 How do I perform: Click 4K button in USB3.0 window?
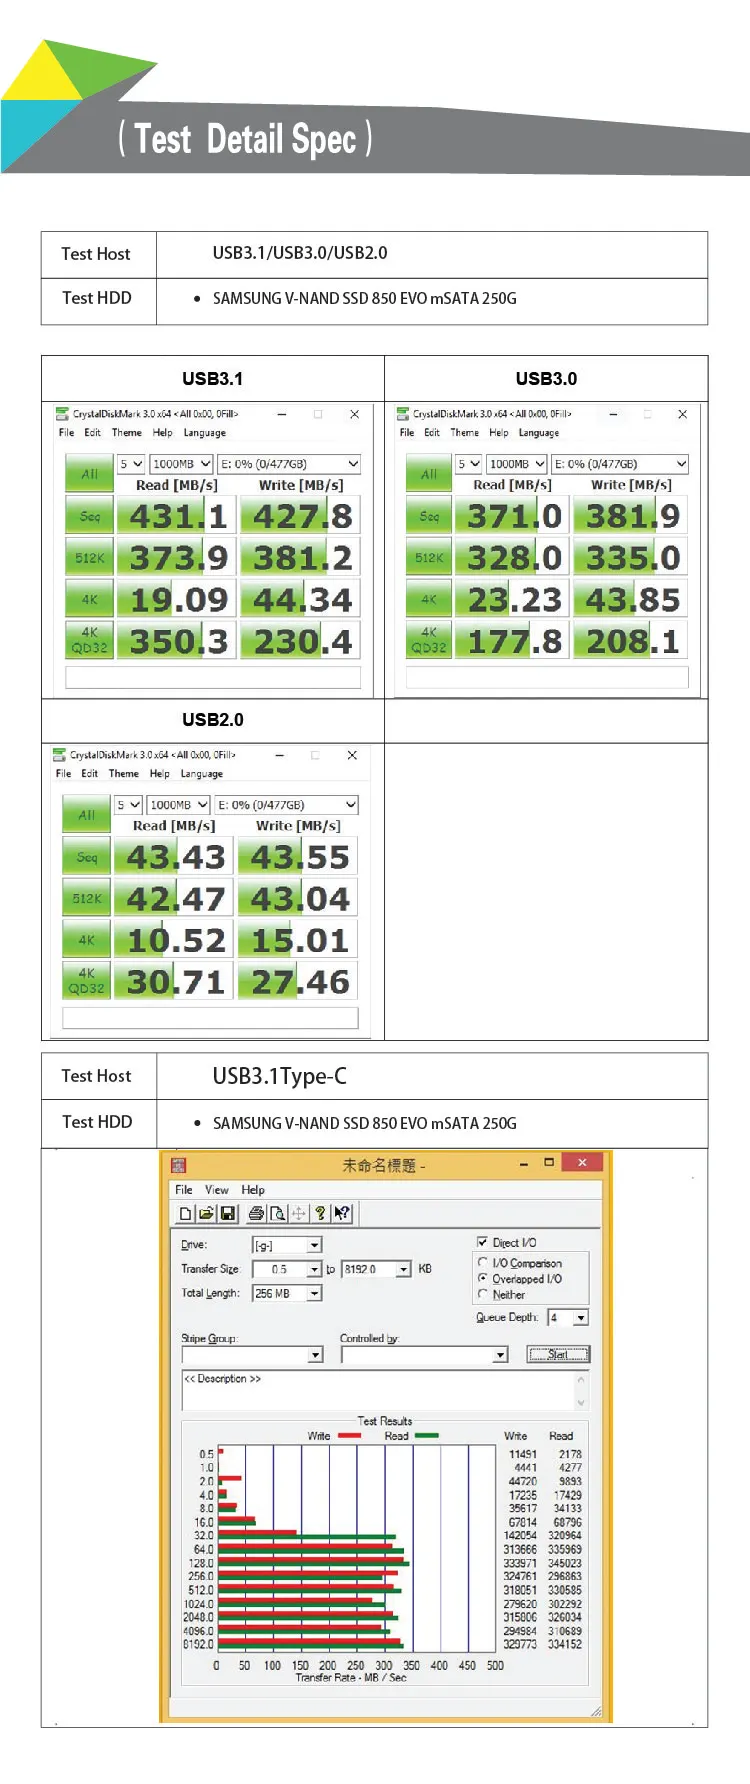click(x=429, y=600)
